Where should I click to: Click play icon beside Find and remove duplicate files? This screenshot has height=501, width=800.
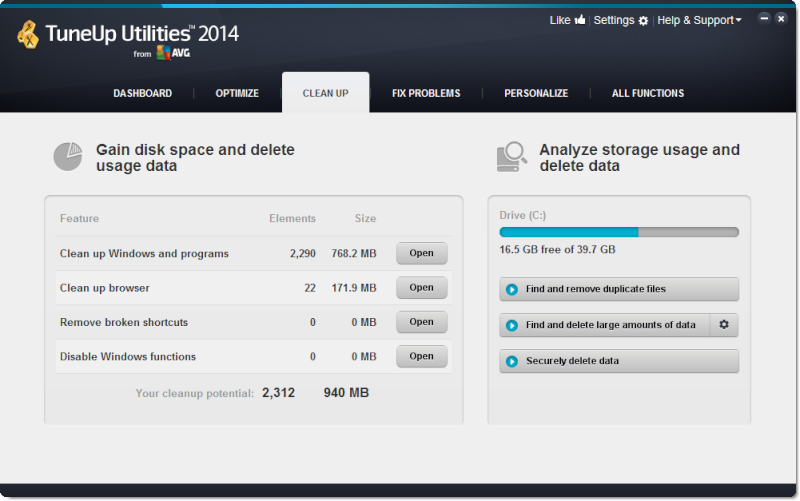pos(512,290)
